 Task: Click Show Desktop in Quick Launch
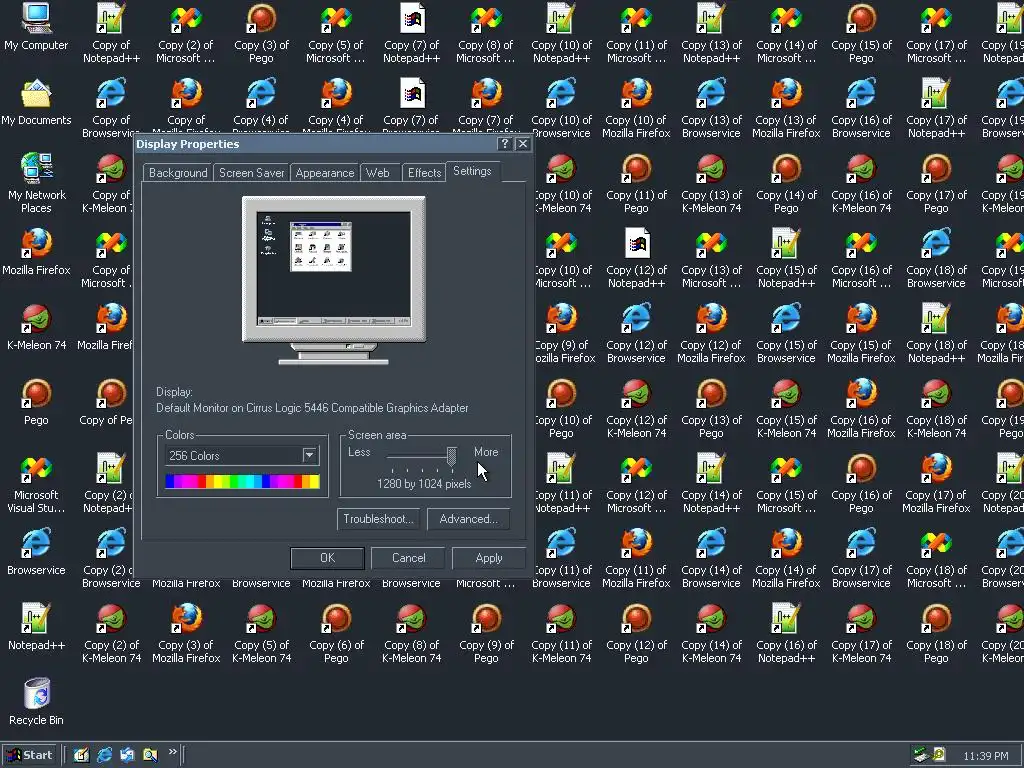pos(81,755)
